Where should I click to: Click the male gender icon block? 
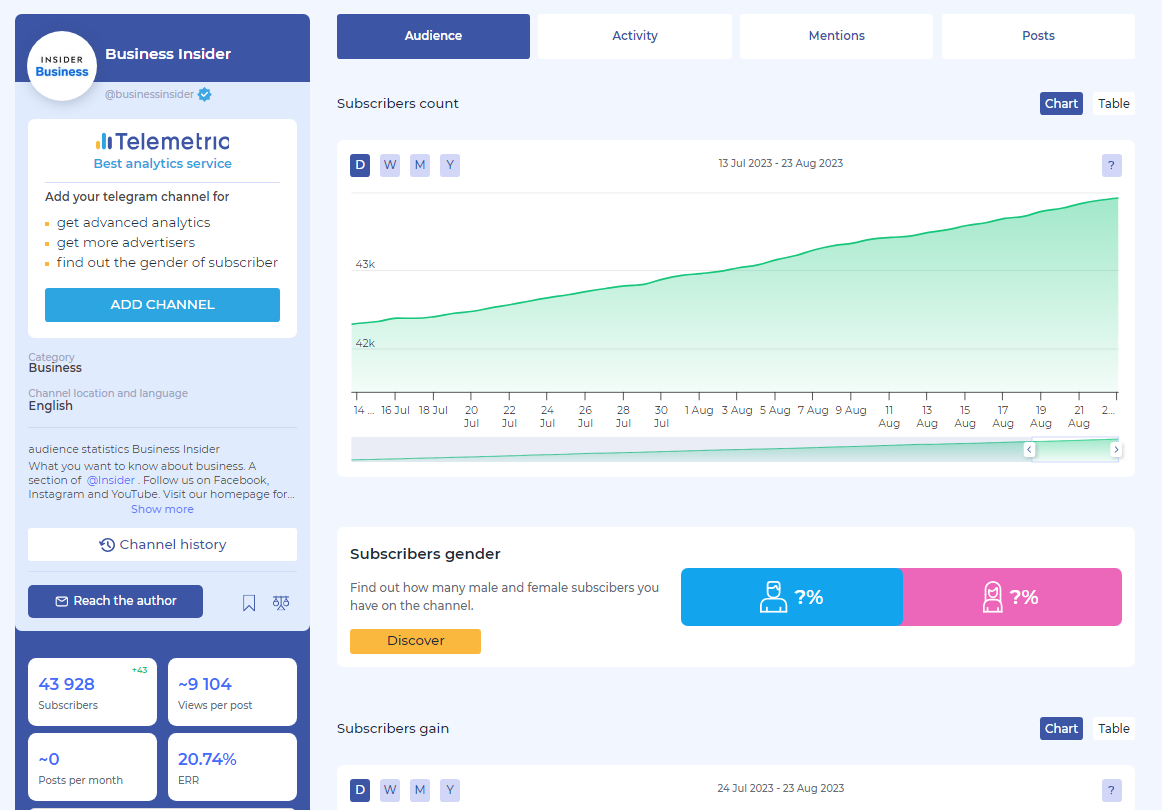coord(791,597)
